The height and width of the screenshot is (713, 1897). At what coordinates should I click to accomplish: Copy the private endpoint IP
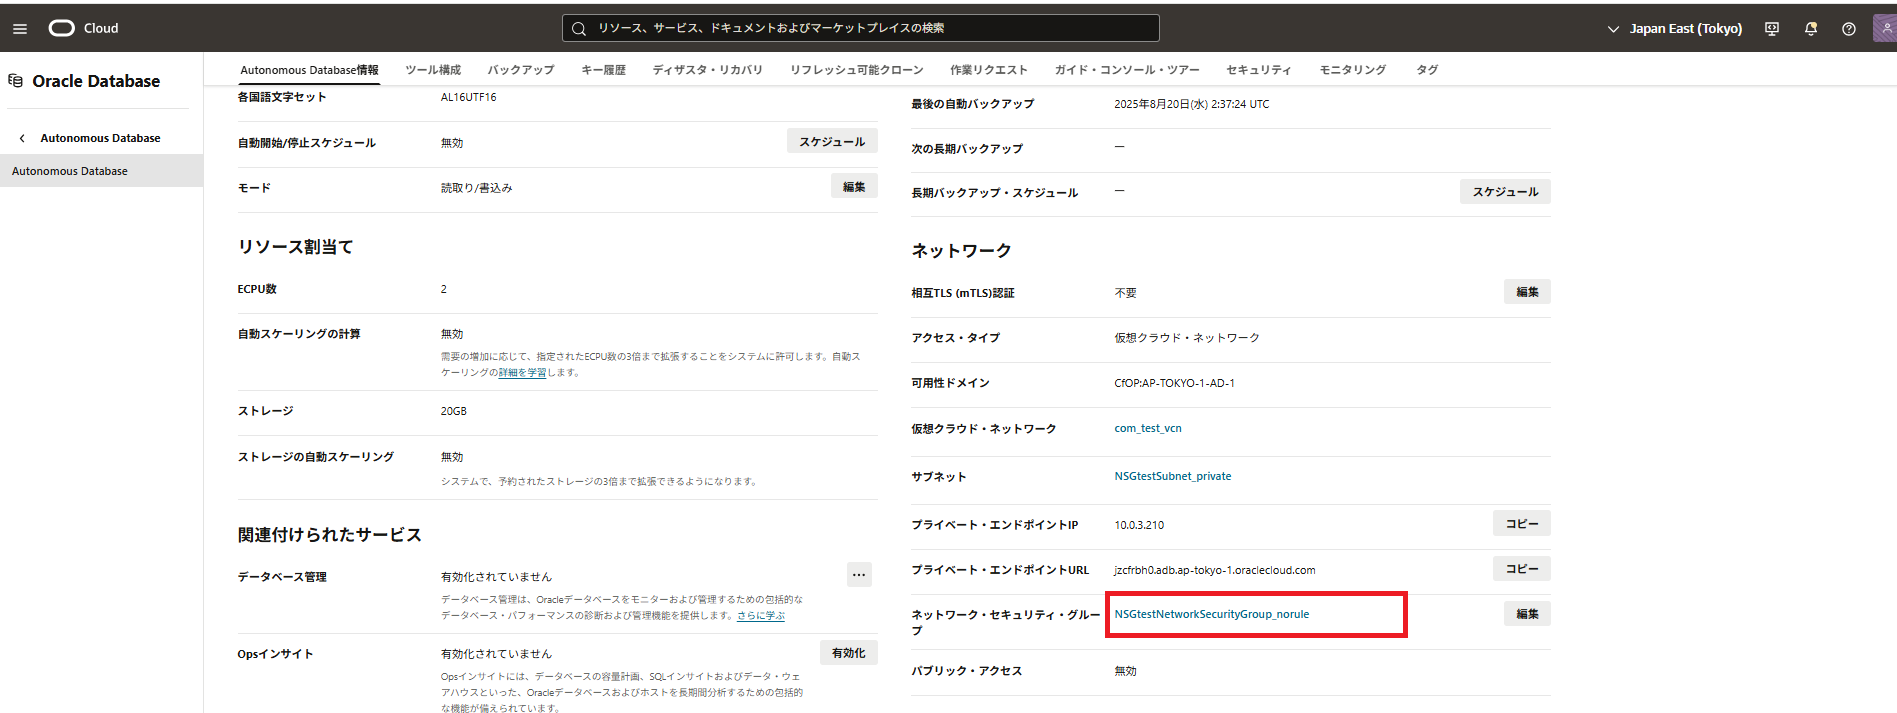[1522, 523]
